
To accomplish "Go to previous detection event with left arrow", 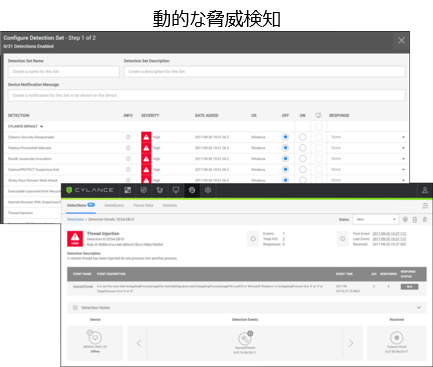I will click(x=139, y=343).
